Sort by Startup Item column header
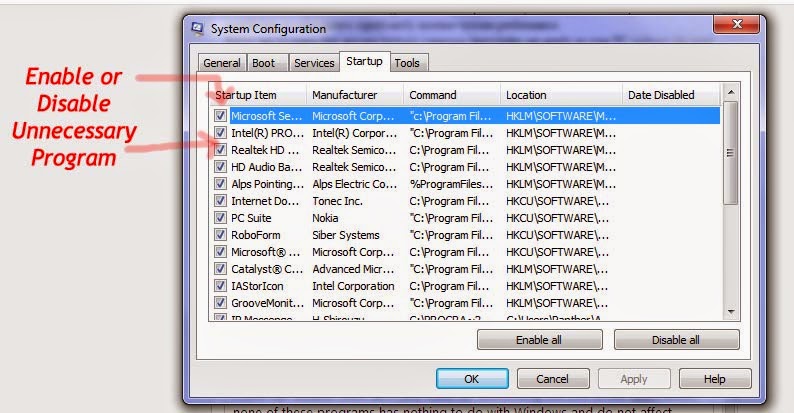This screenshot has height=413, width=794. pos(258,95)
